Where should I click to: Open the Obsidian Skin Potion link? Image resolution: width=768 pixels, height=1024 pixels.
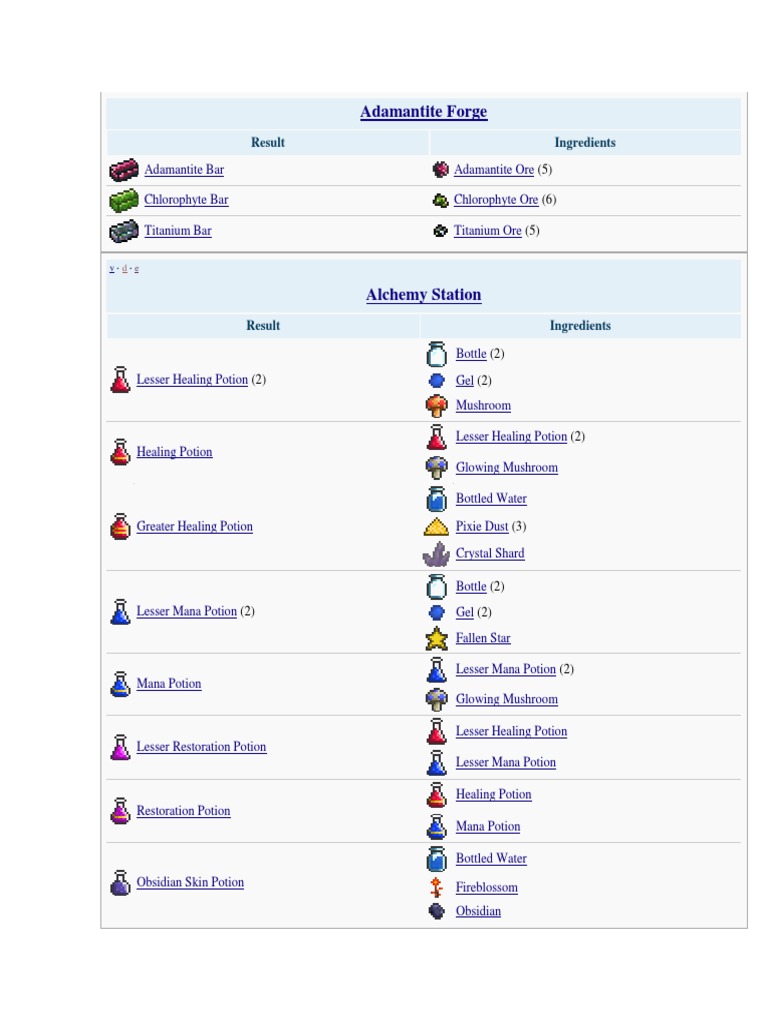(x=190, y=882)
